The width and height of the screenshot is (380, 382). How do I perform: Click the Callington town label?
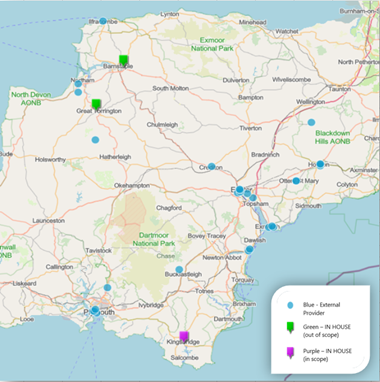click(x=59, y=267)
